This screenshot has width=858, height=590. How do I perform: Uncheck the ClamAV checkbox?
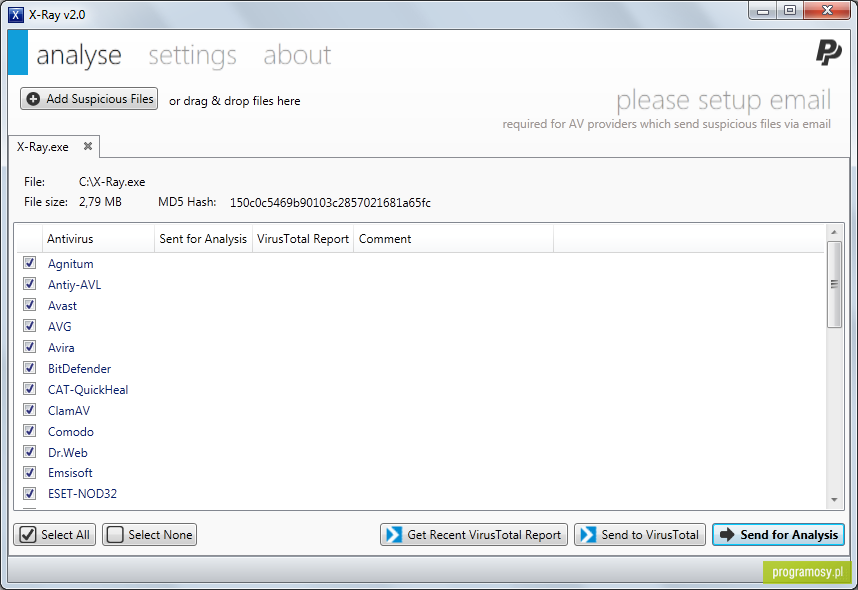click(30, 410)
